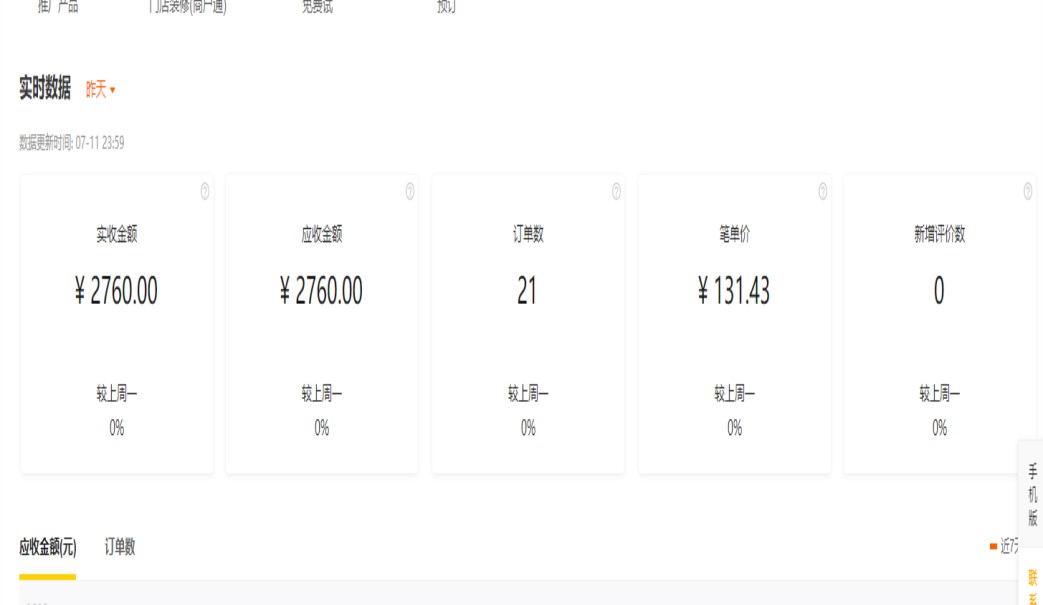This screenshot has height=605, width=1043.
Task: Show the help tooltip for 笔单价
Action: tap(822, 191)
